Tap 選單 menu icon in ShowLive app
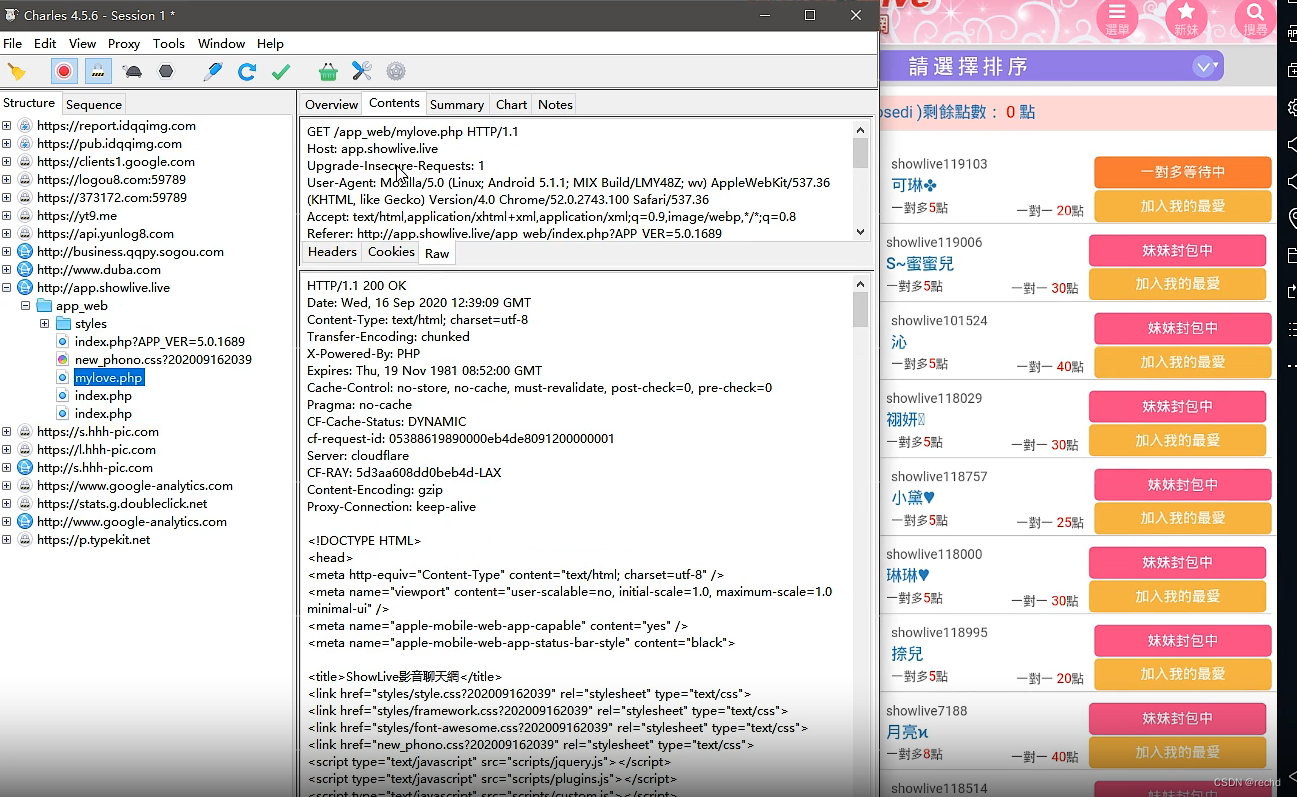Screen dimensions: 1297x797 1117,19
